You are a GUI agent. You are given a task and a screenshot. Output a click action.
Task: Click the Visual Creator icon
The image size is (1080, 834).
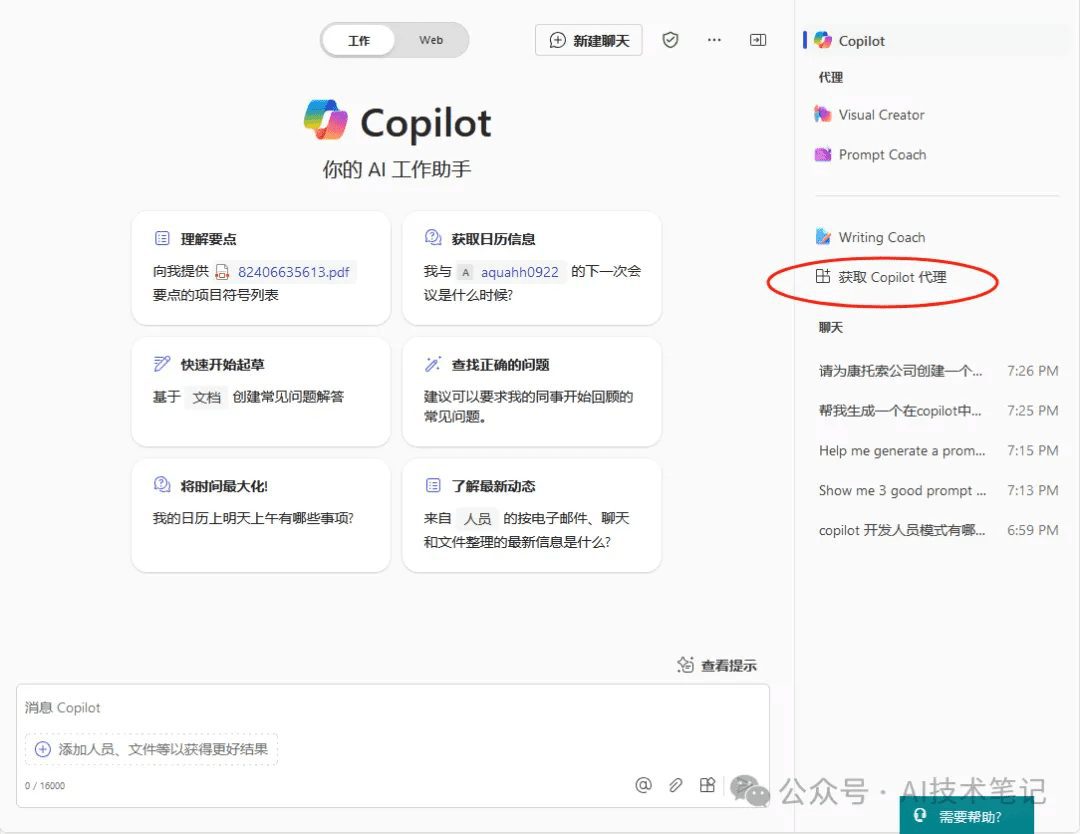pyautogui.click(x=822, y=114)
